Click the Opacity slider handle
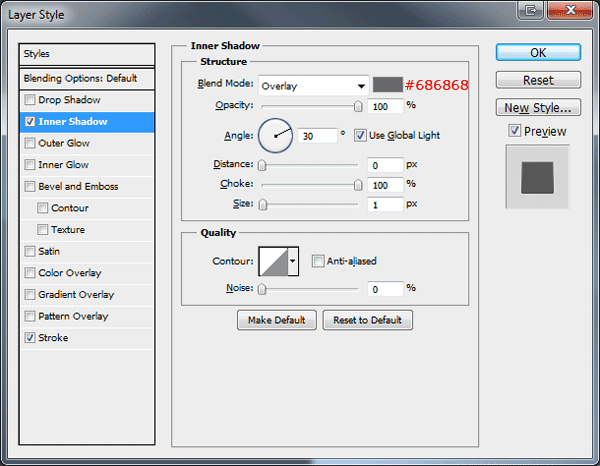 (x=358, y=106)
